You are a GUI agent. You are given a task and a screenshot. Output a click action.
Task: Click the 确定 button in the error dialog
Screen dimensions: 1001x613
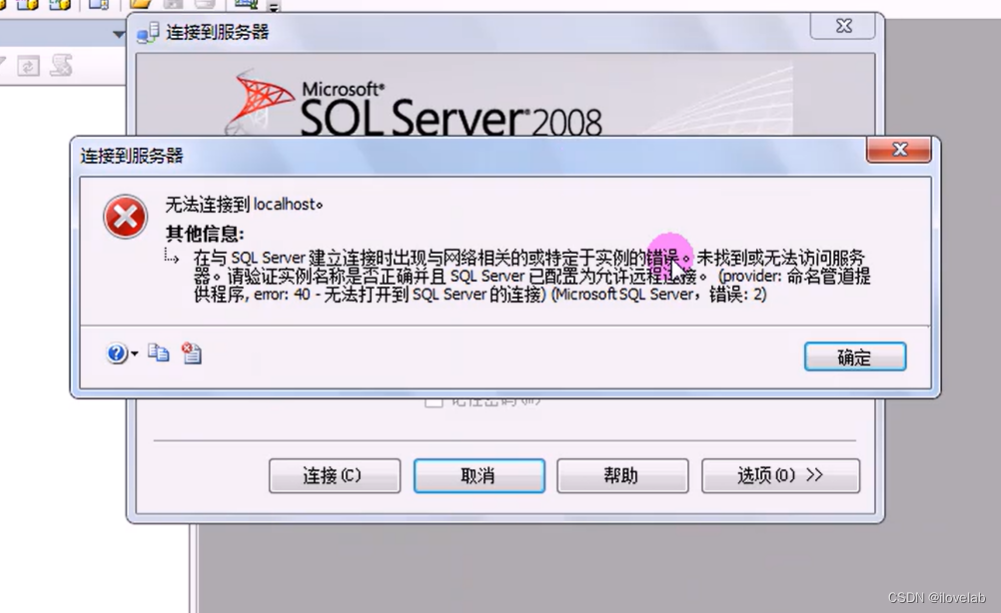(855, 356)
